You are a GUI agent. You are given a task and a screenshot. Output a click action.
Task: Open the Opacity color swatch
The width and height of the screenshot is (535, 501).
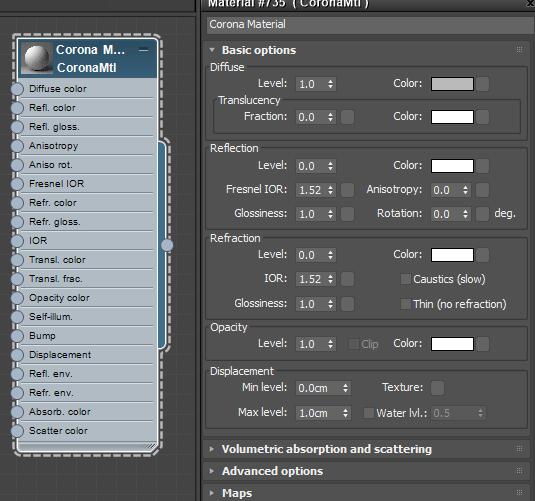tap(452, 344)
